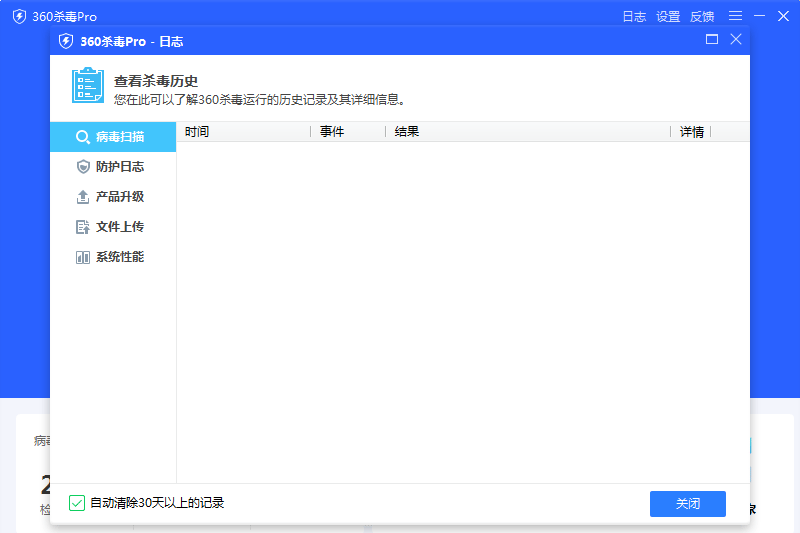This screenshot has height=533, width=800.
Task: Click the 360 shield logo in the dialog title
Action: [x=66, y=41]
